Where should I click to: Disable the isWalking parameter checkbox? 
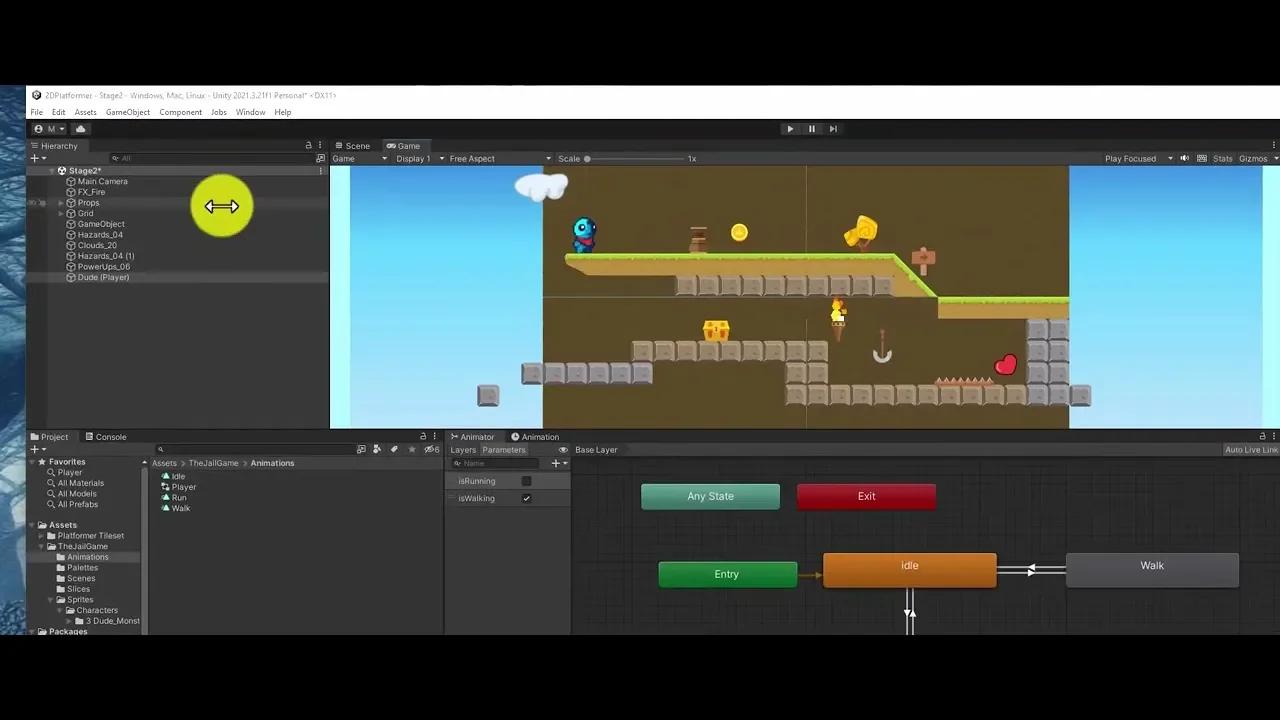[x=527, y=498]
